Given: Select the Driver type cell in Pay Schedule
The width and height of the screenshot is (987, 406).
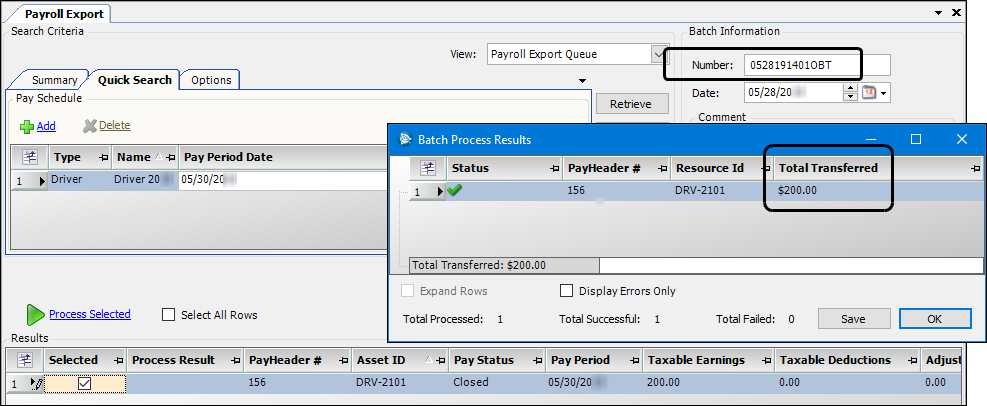Looking at the screenshot, I should click(x=80, y=180).
